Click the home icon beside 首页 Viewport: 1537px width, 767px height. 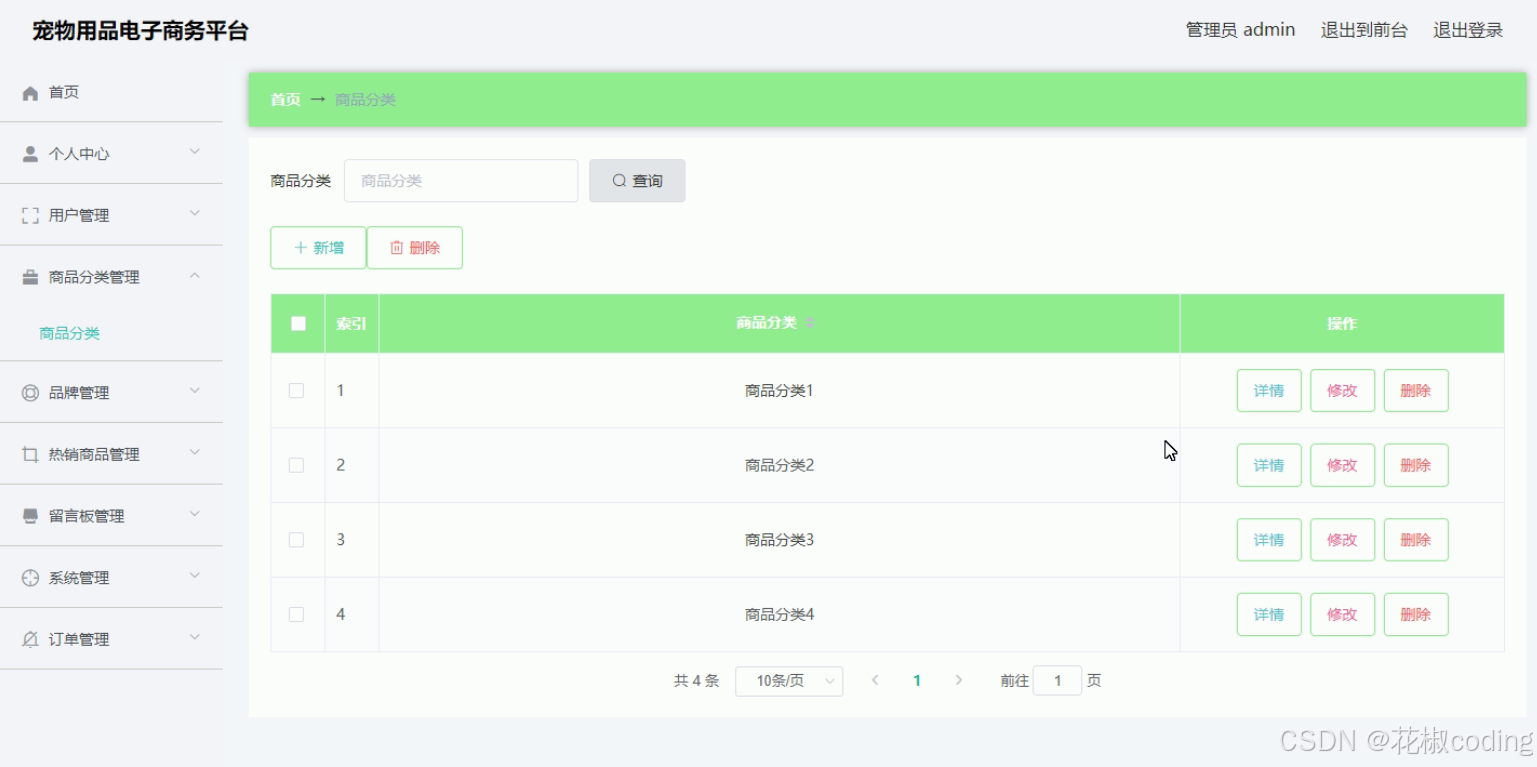click(x=30, y=93)
